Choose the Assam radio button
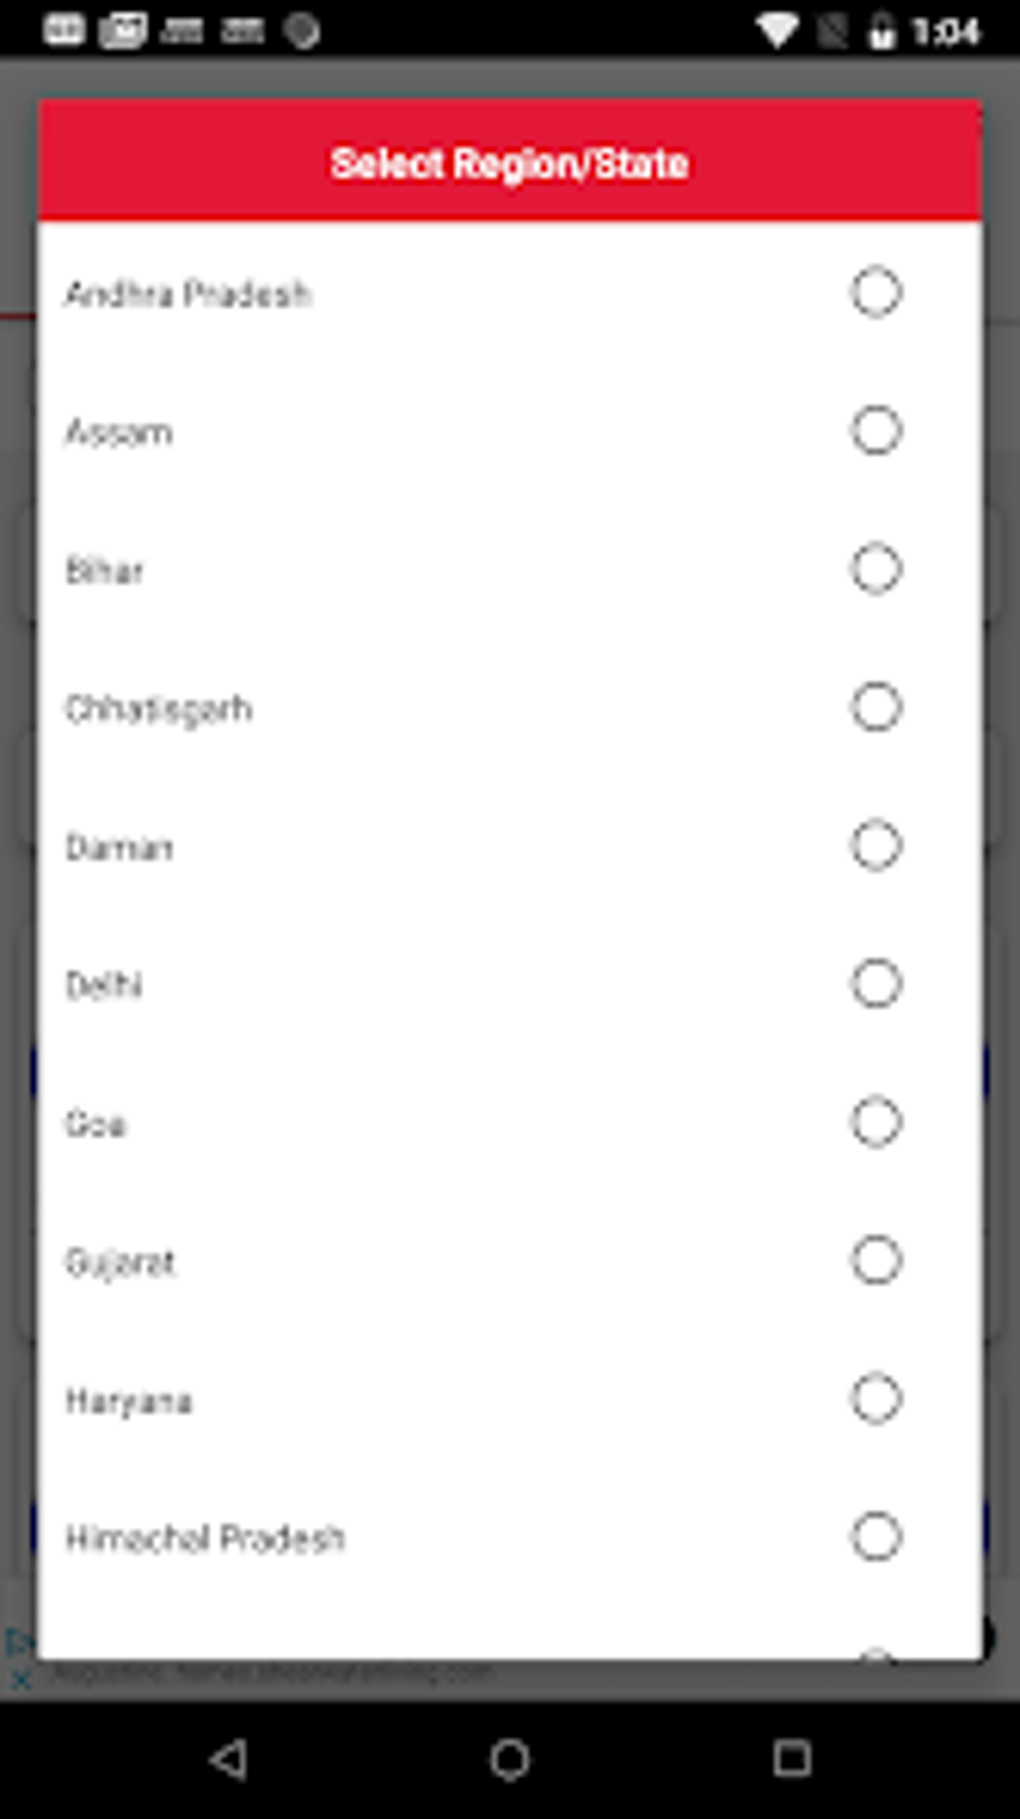Image resolution: width=1020 pixels, height=1819 pixels. [876, 431]
